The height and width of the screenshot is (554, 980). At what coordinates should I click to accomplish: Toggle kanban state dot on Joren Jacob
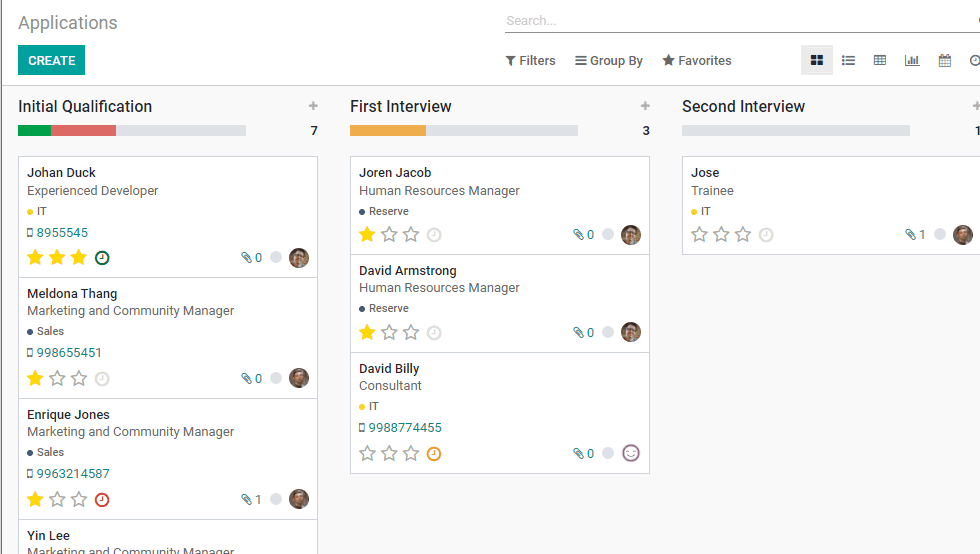pyautogui.click(x=608, y=234)
